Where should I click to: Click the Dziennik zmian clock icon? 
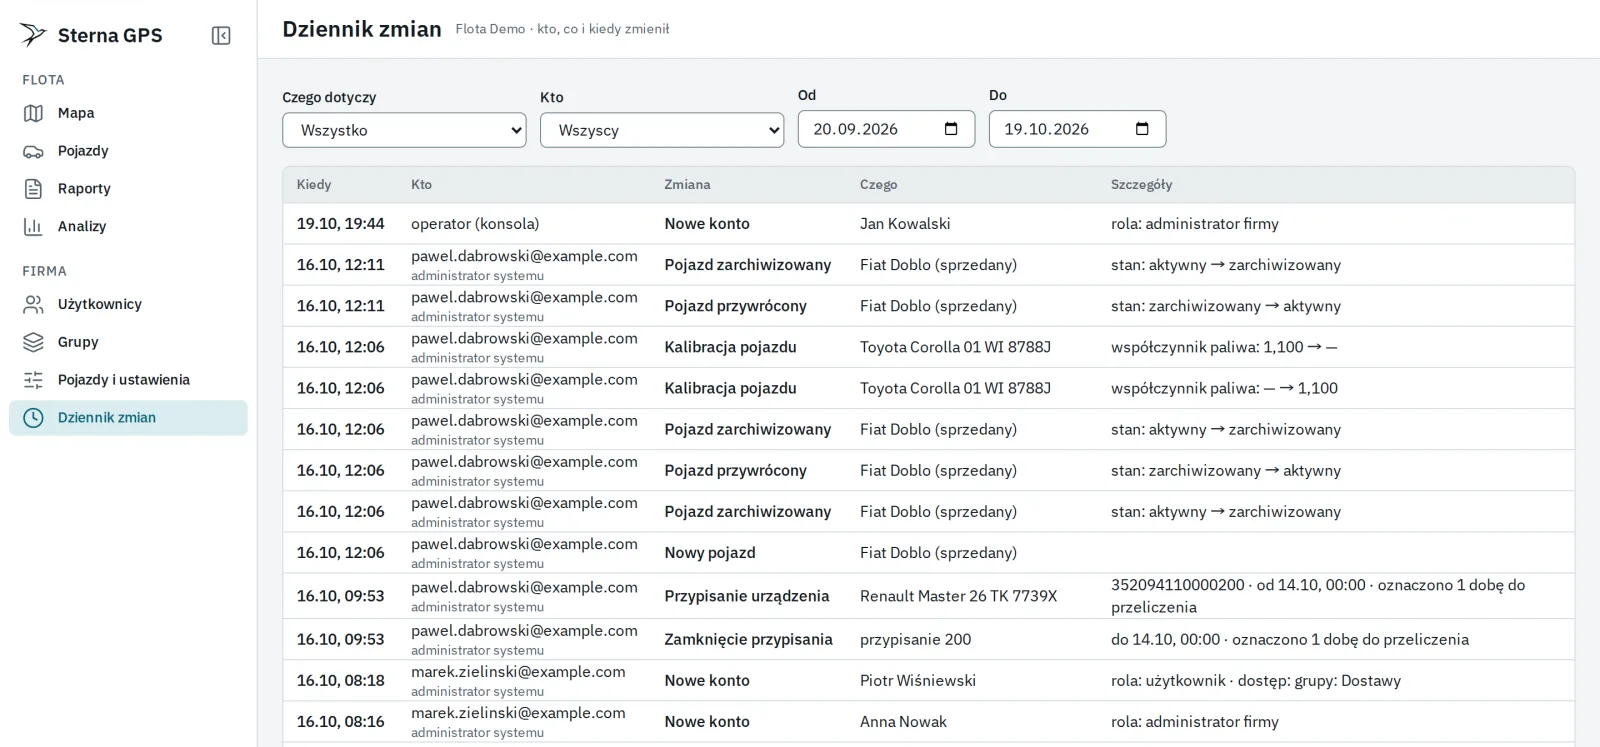click(x=33, y=418)
